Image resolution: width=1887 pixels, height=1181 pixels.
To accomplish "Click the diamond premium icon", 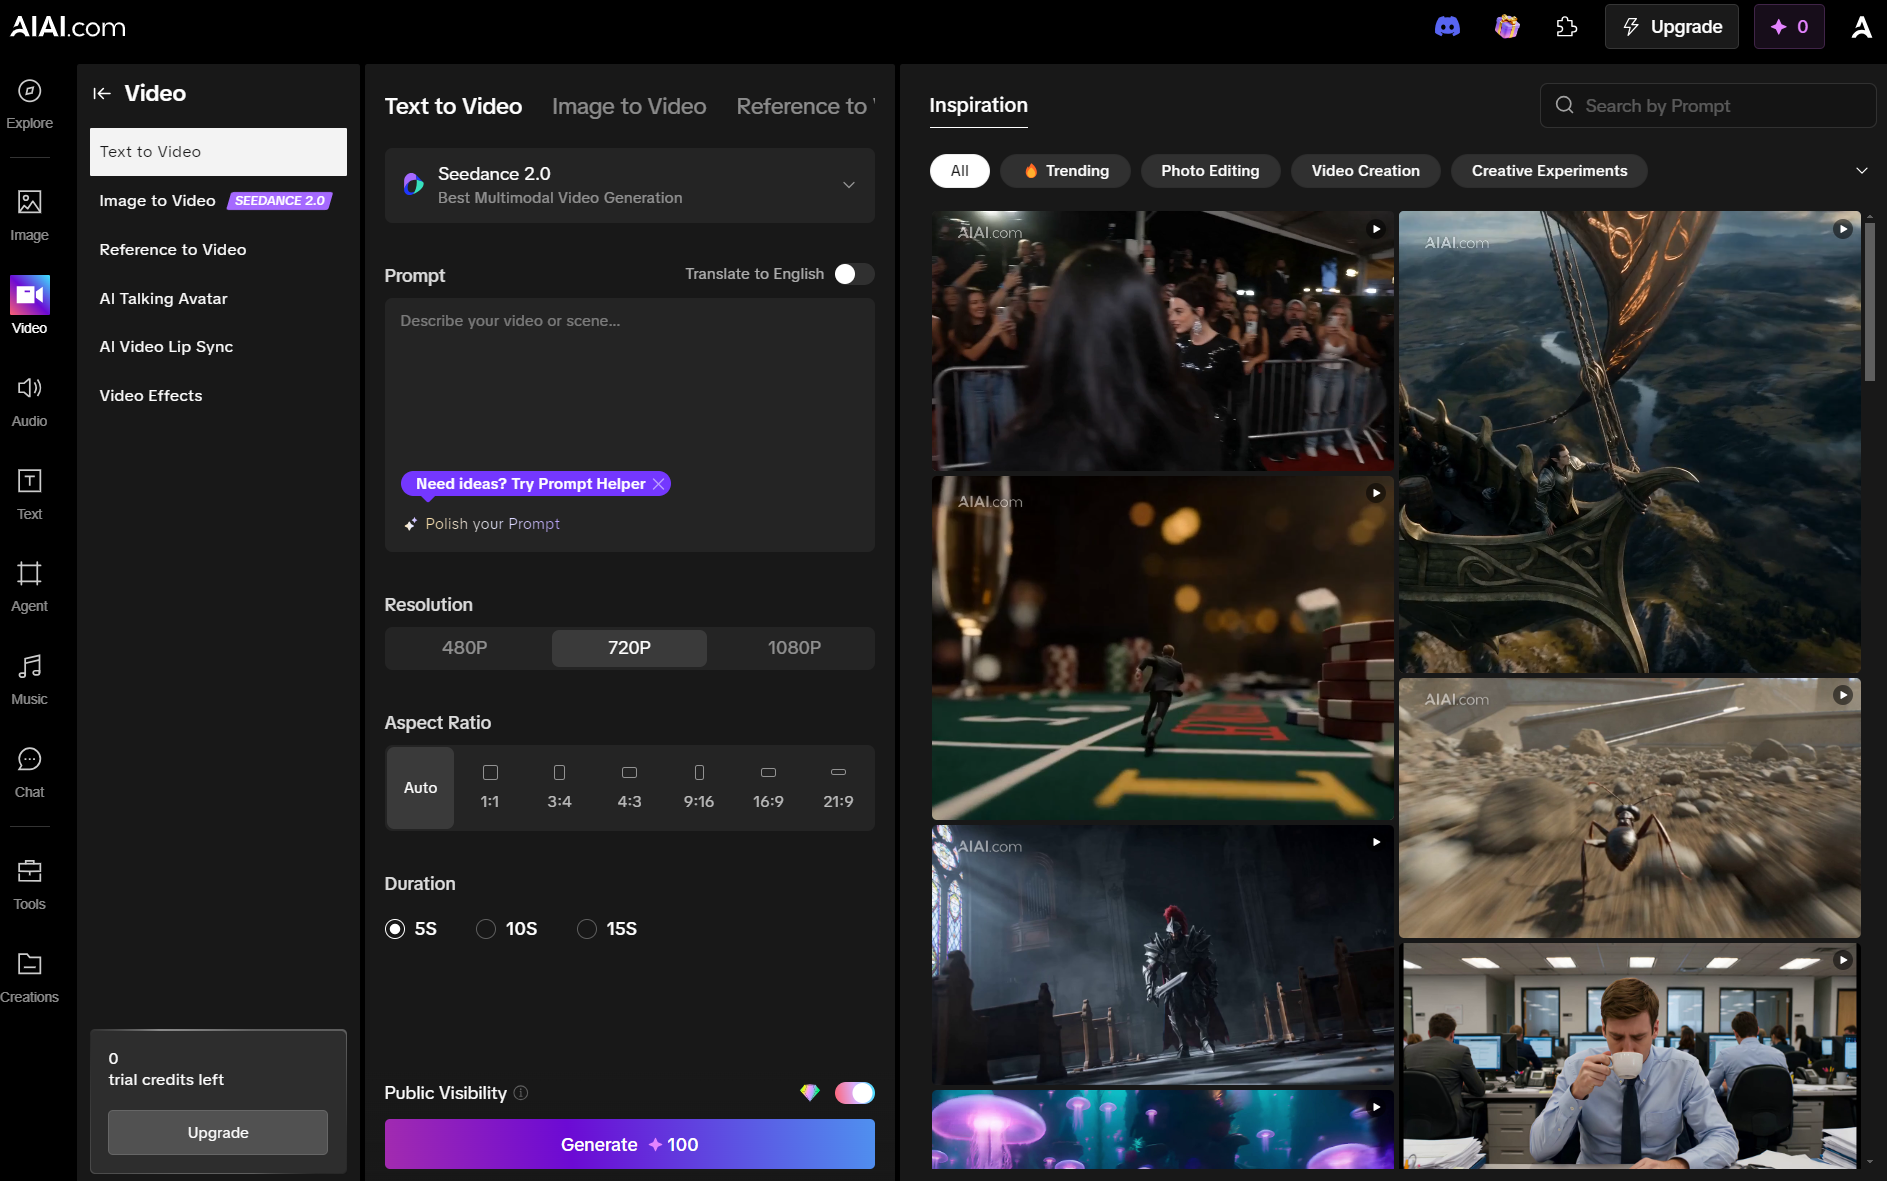I will tap(810, 1093).
